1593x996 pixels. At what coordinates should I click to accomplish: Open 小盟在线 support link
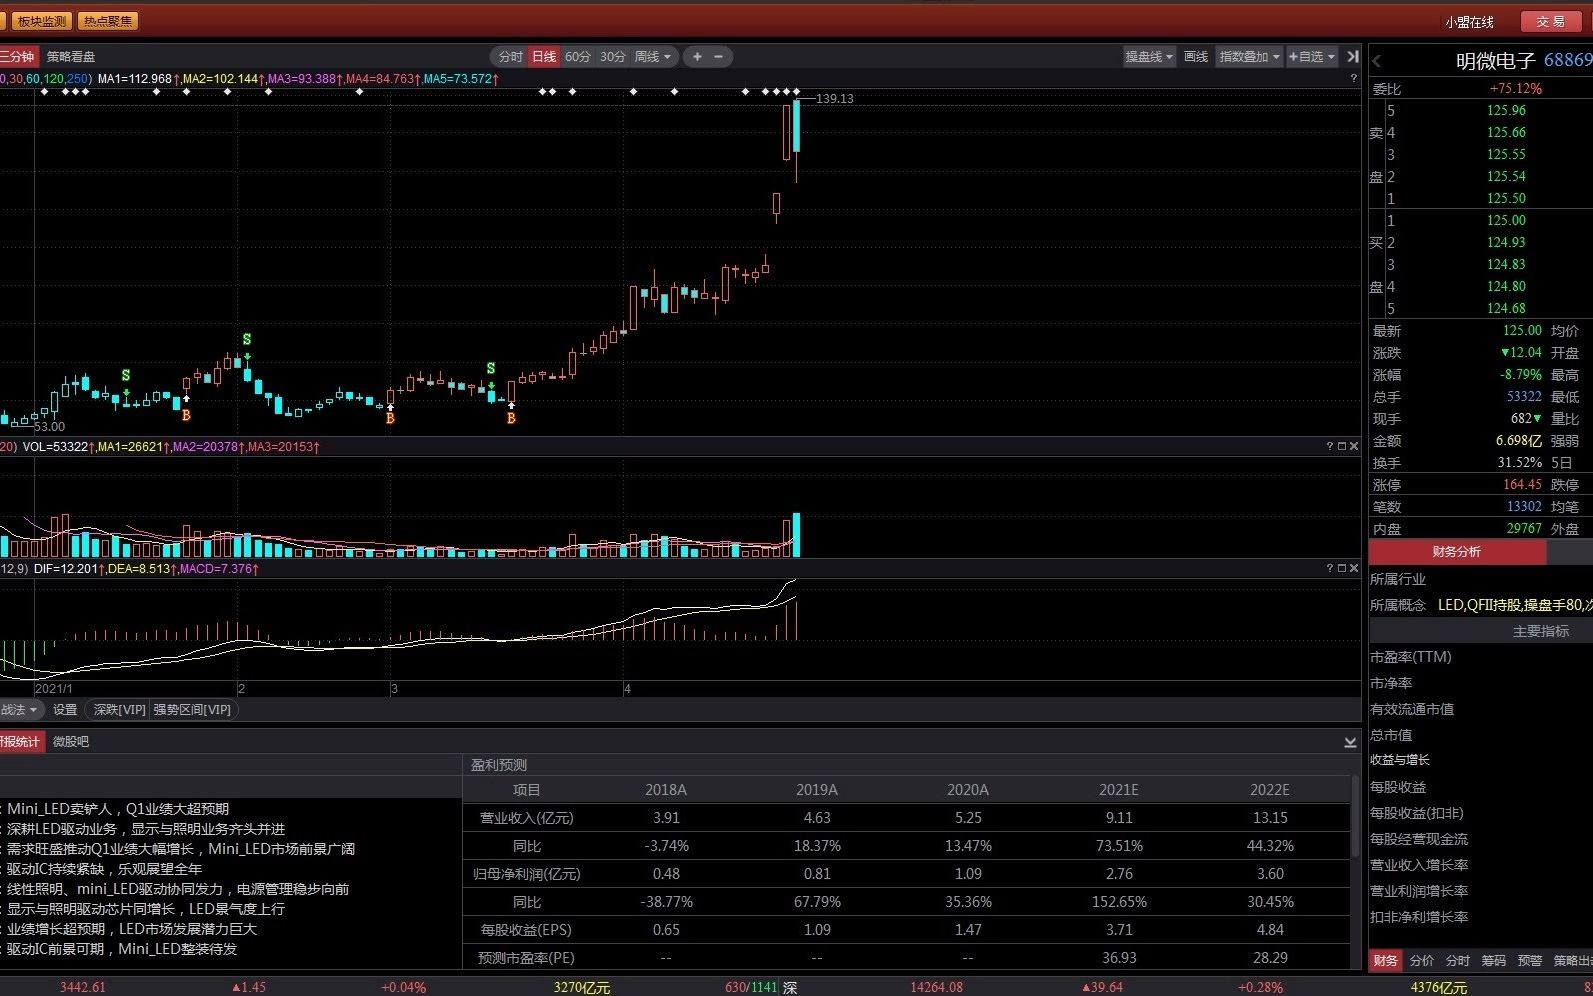pyautogui.click(x=1469, y=22)
